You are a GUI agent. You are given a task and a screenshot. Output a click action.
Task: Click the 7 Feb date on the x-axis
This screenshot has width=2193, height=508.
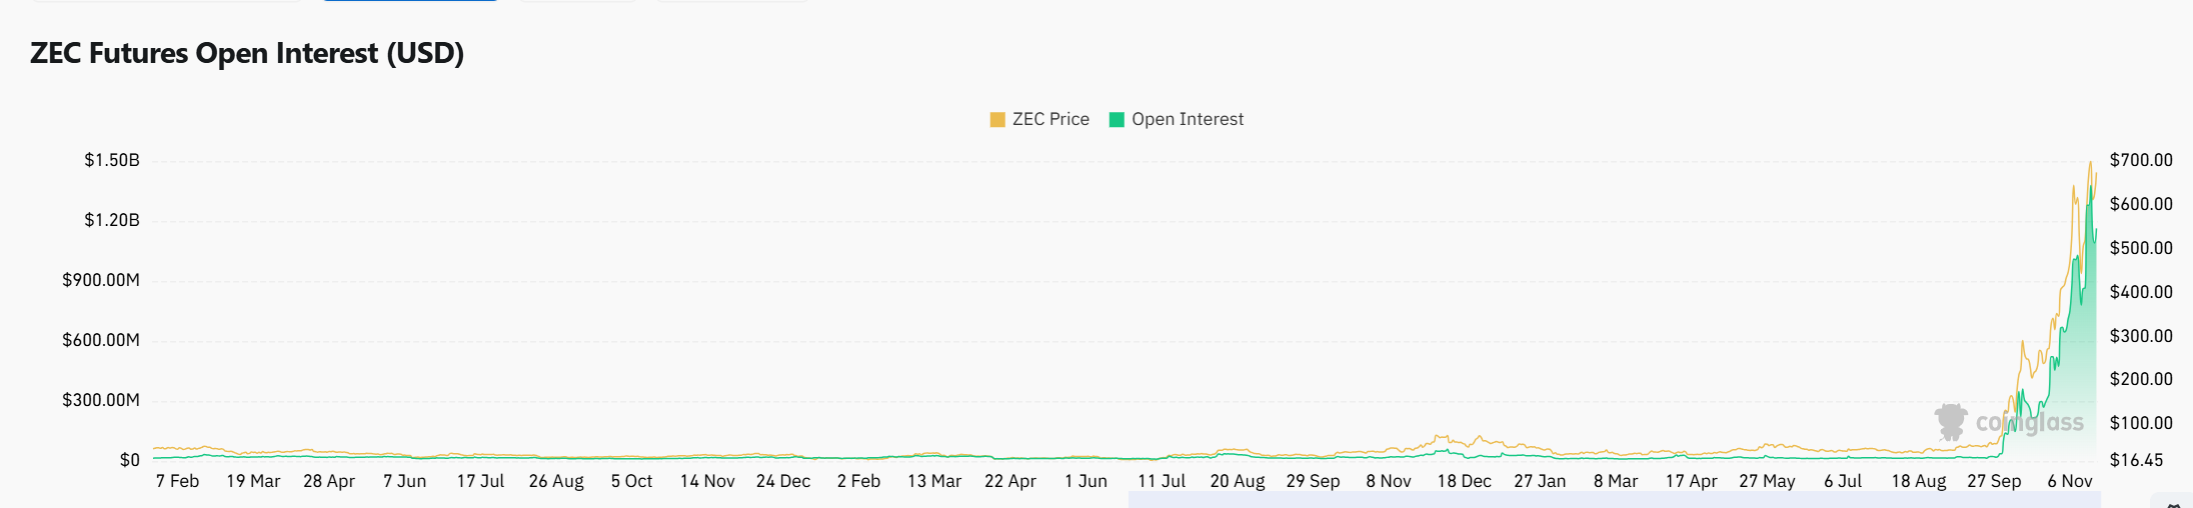[177, 481]
